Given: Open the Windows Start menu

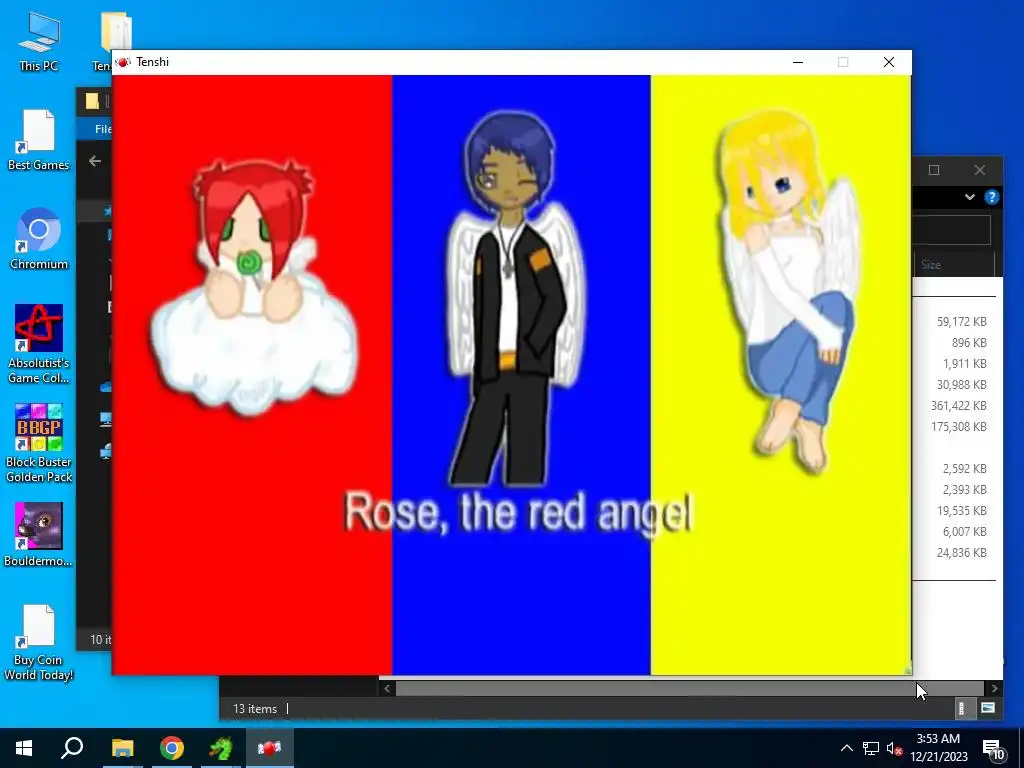Looking at the screenshot, I should pos(24,748).
